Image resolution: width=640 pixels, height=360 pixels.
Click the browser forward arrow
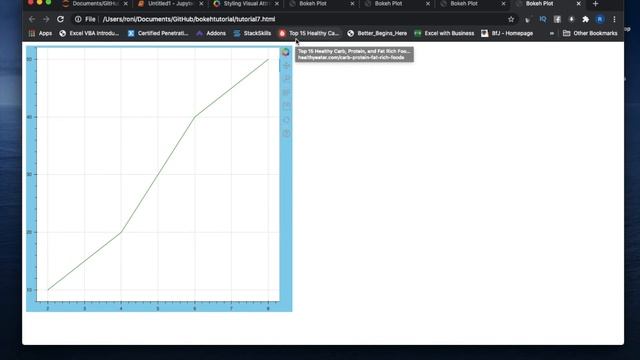(x=46, y=19)
